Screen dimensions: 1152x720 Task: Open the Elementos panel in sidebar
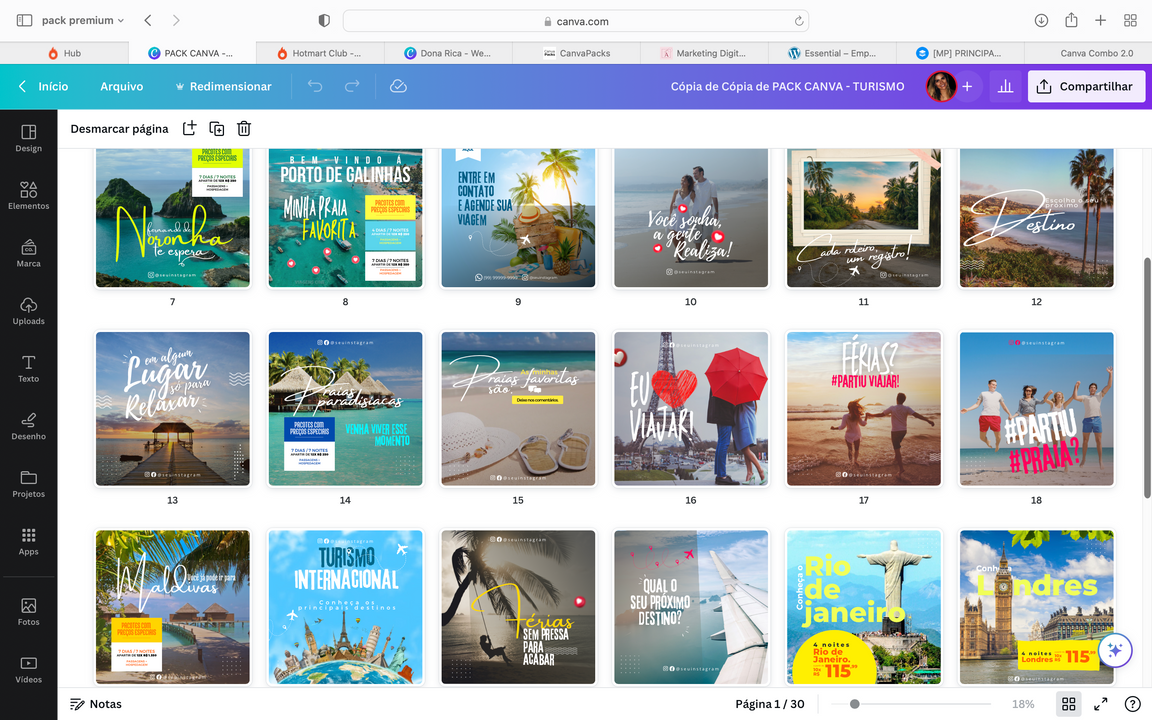28,195
